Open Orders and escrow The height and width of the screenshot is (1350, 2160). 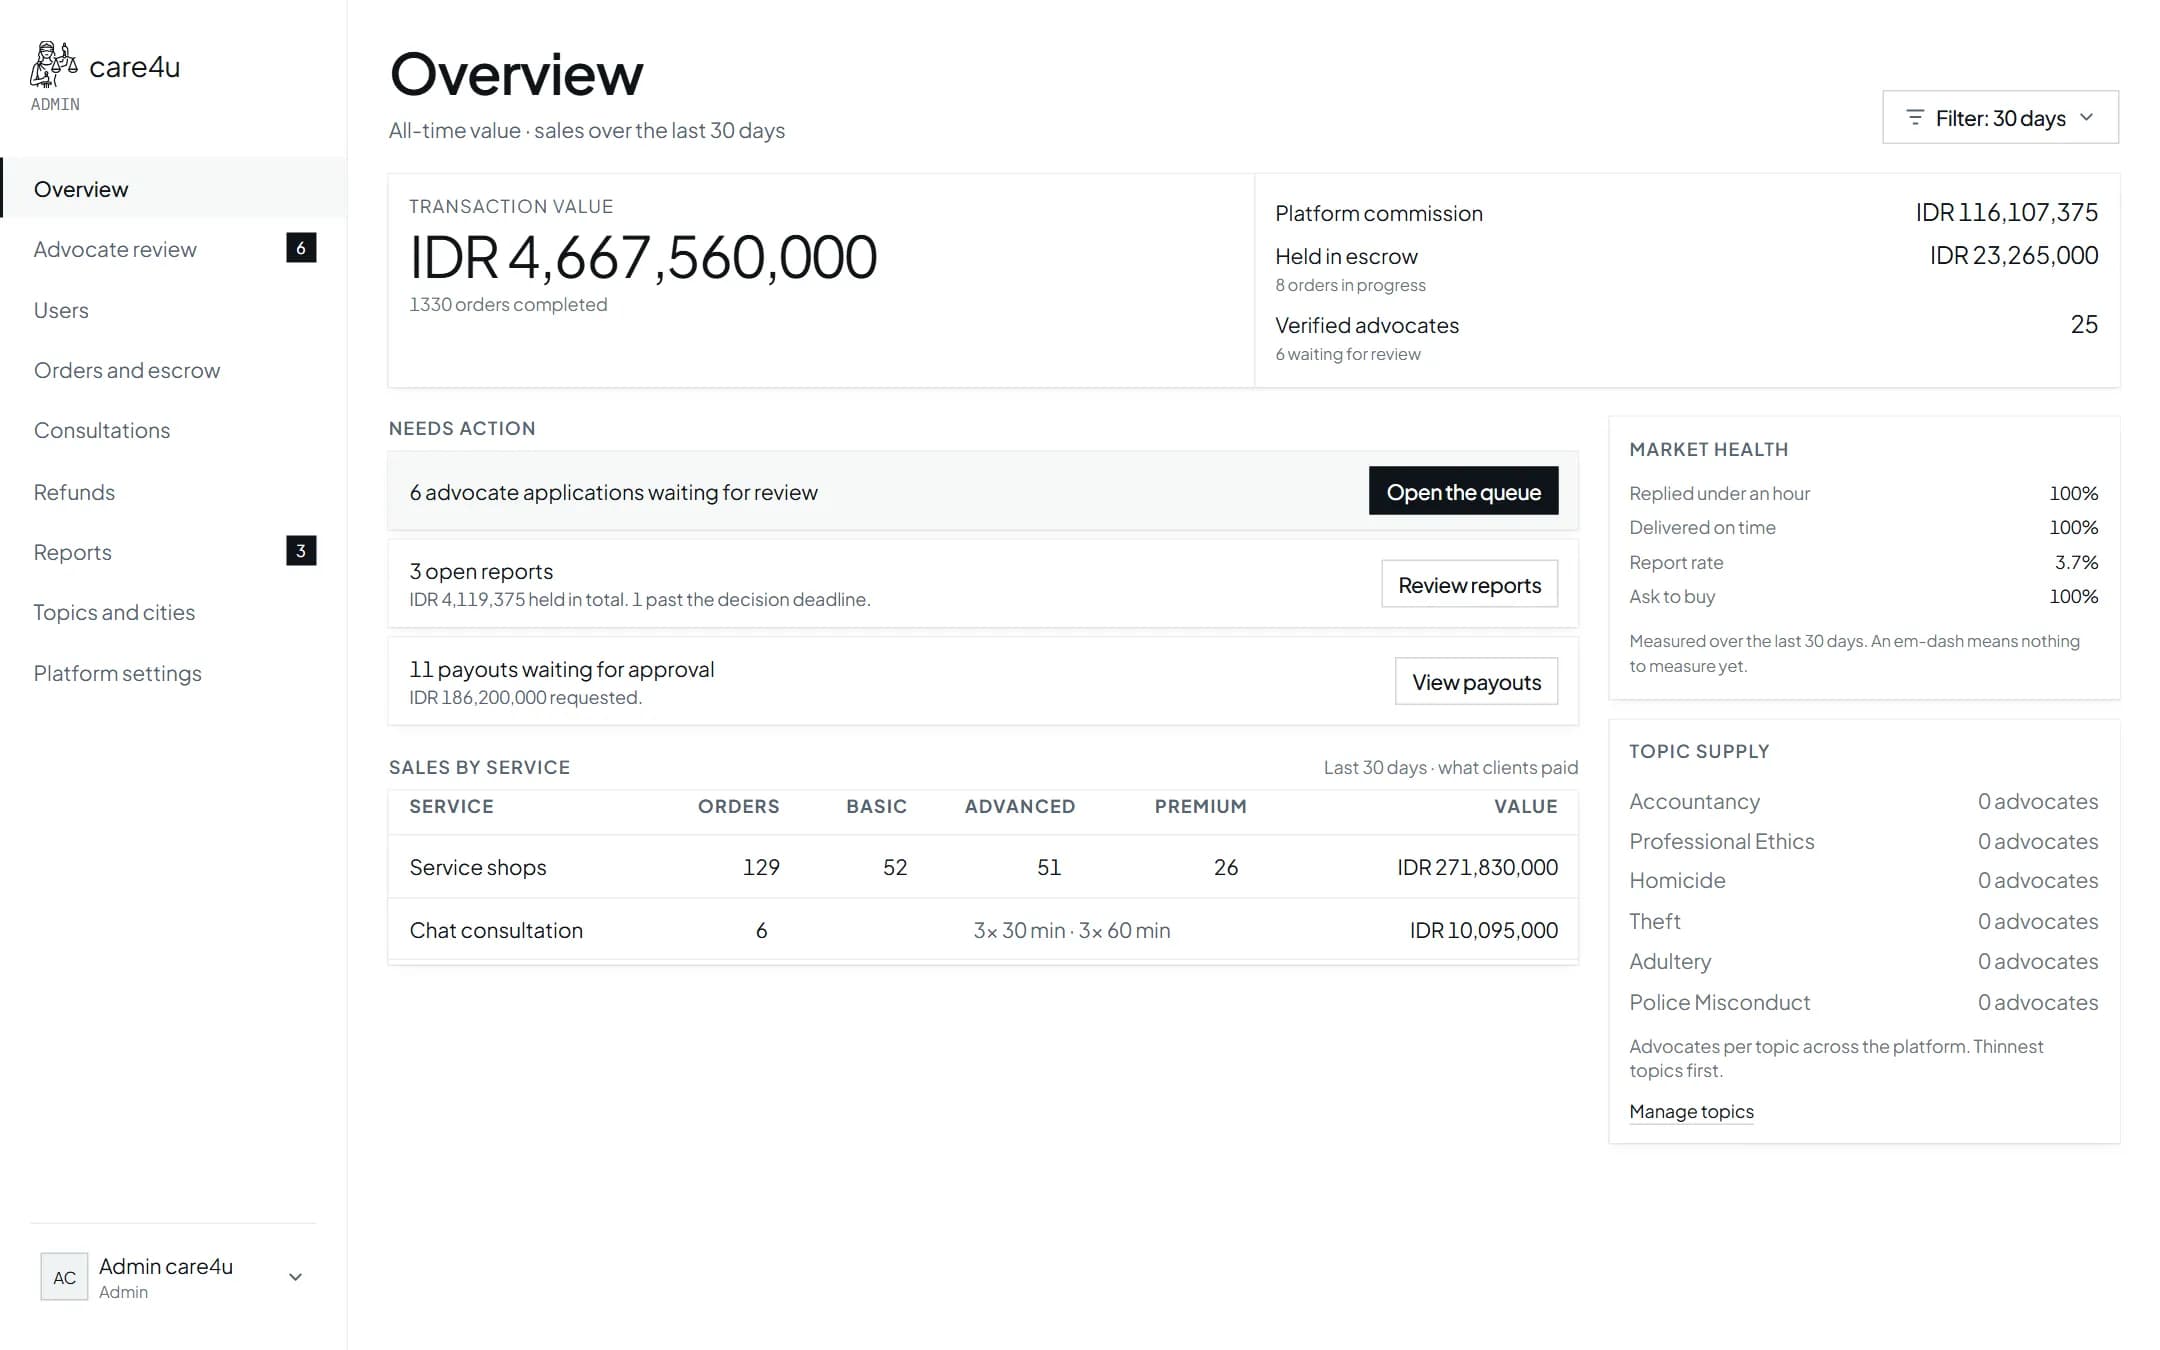(127, 370)
